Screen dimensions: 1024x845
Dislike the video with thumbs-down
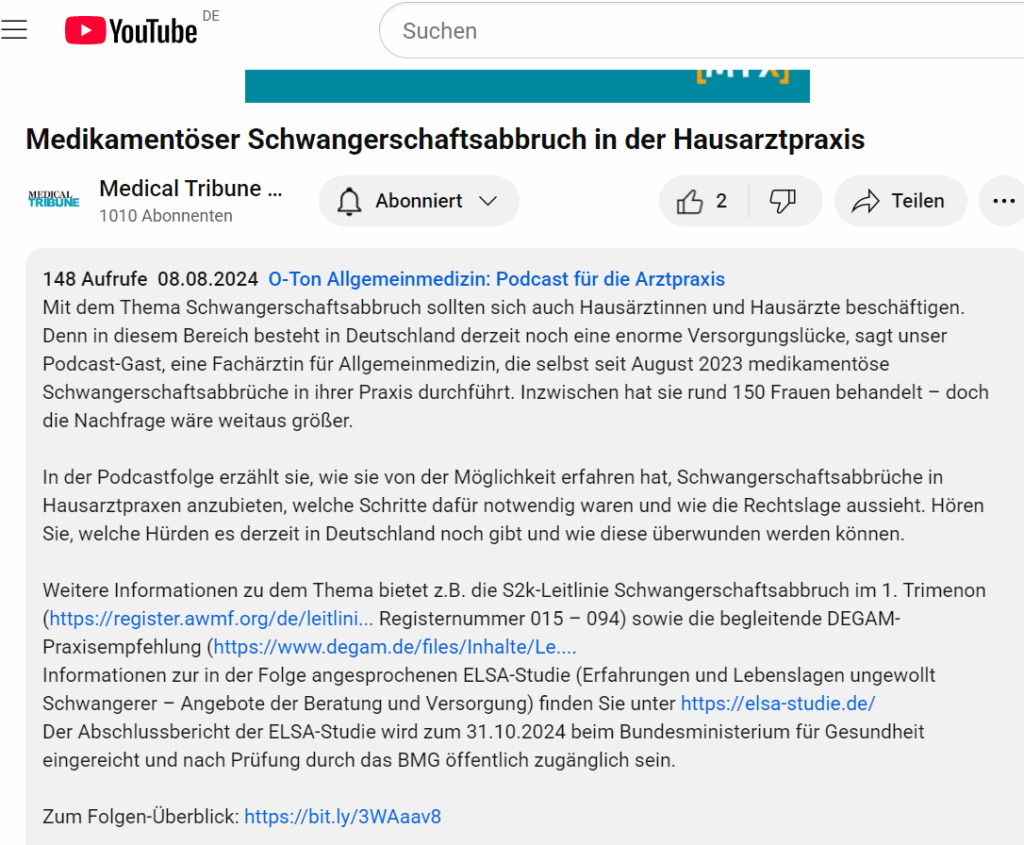point(782,201)
